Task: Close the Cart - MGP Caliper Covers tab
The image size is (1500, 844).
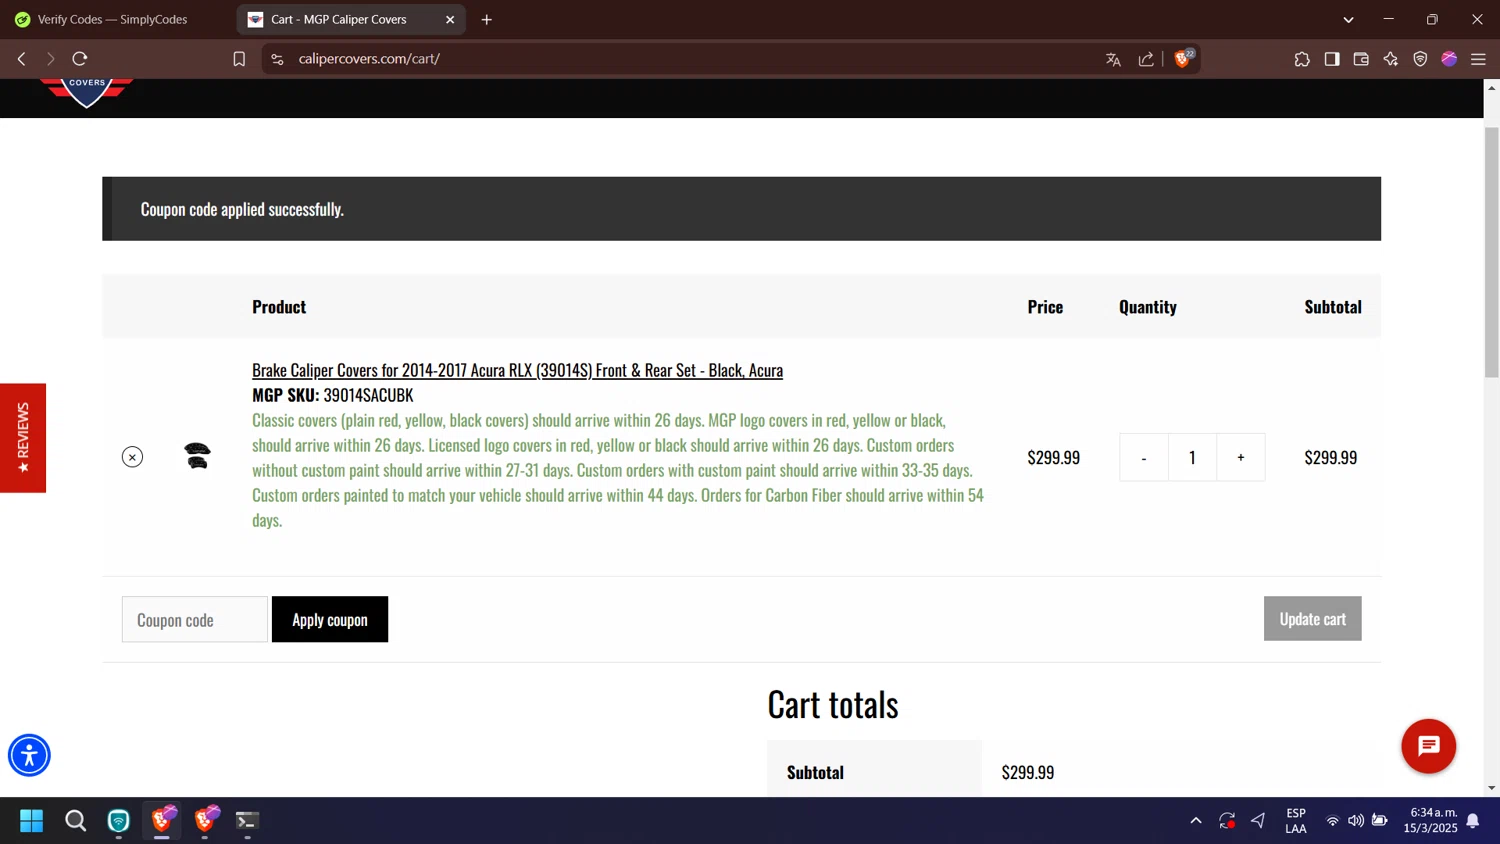Action: click(x=450, y=19)
